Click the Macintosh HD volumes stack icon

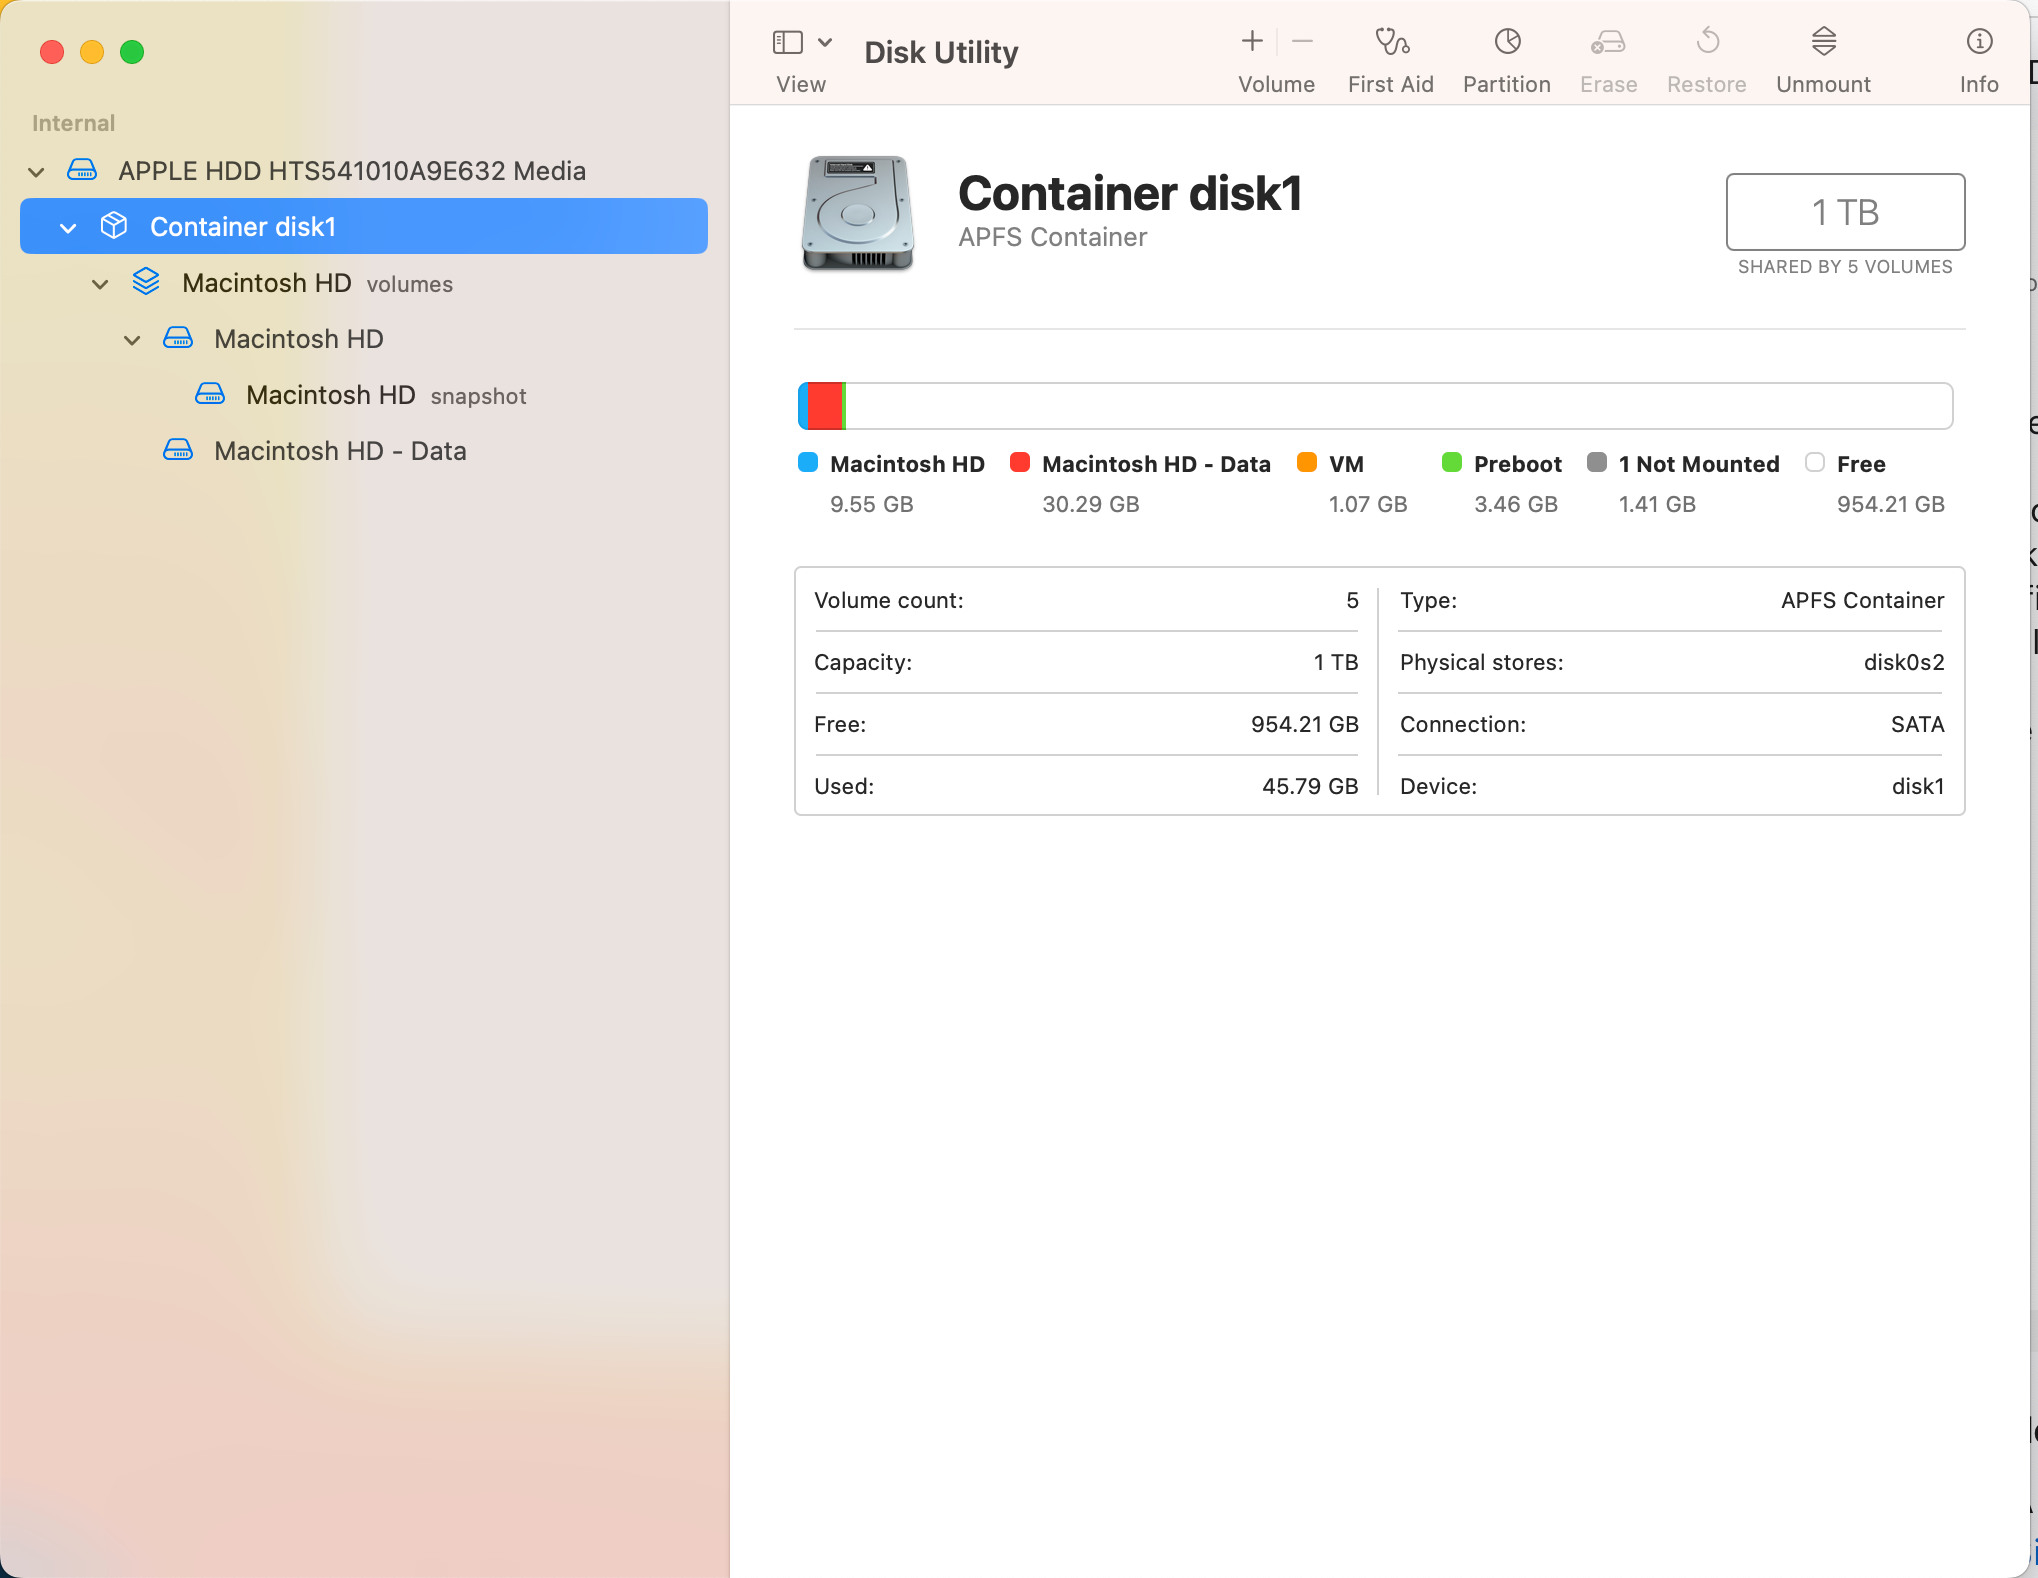pyautogui.click(x=146, y=282)
